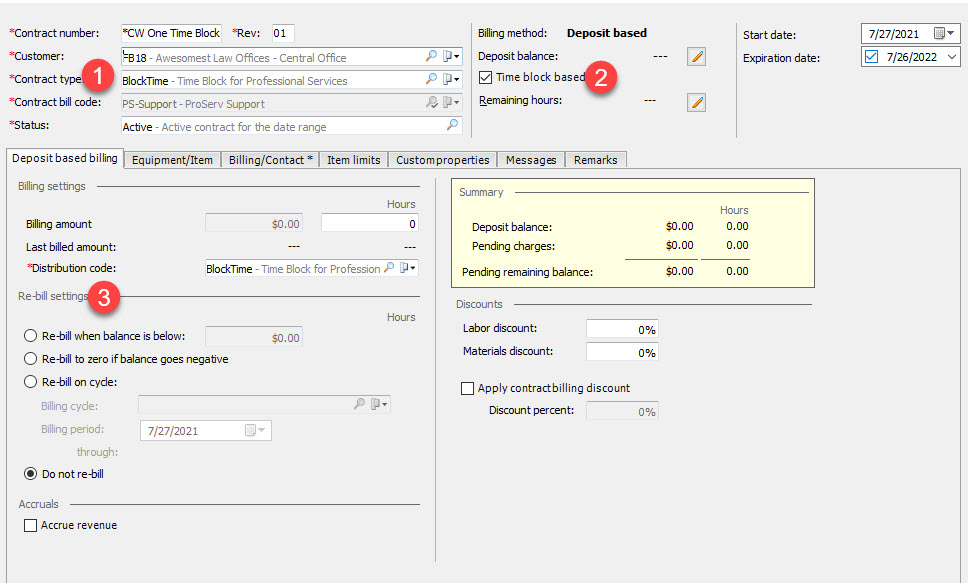Screen dimensions: 968x583
Task: Search Contract type with magnifier icon
Action: coord(432,79)
